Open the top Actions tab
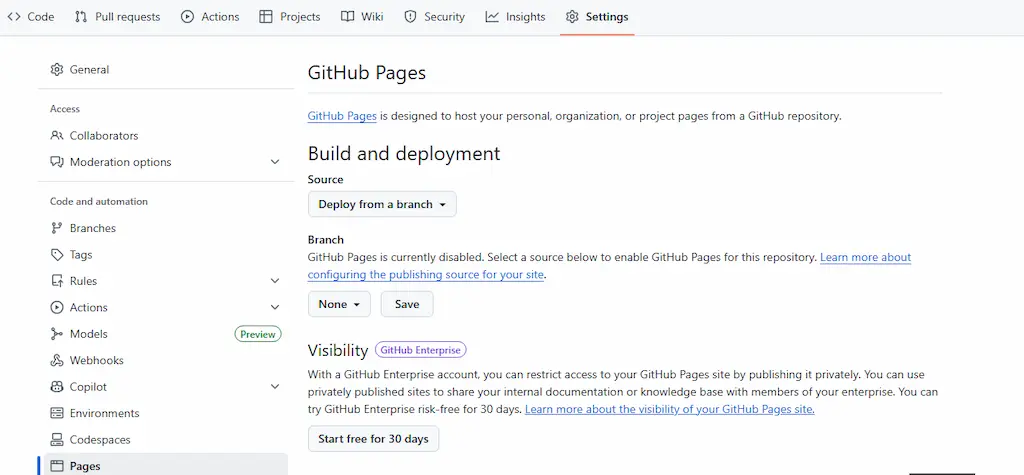Screen dimensions: 1024x475 pyautogui.click(x=210, y=17)
